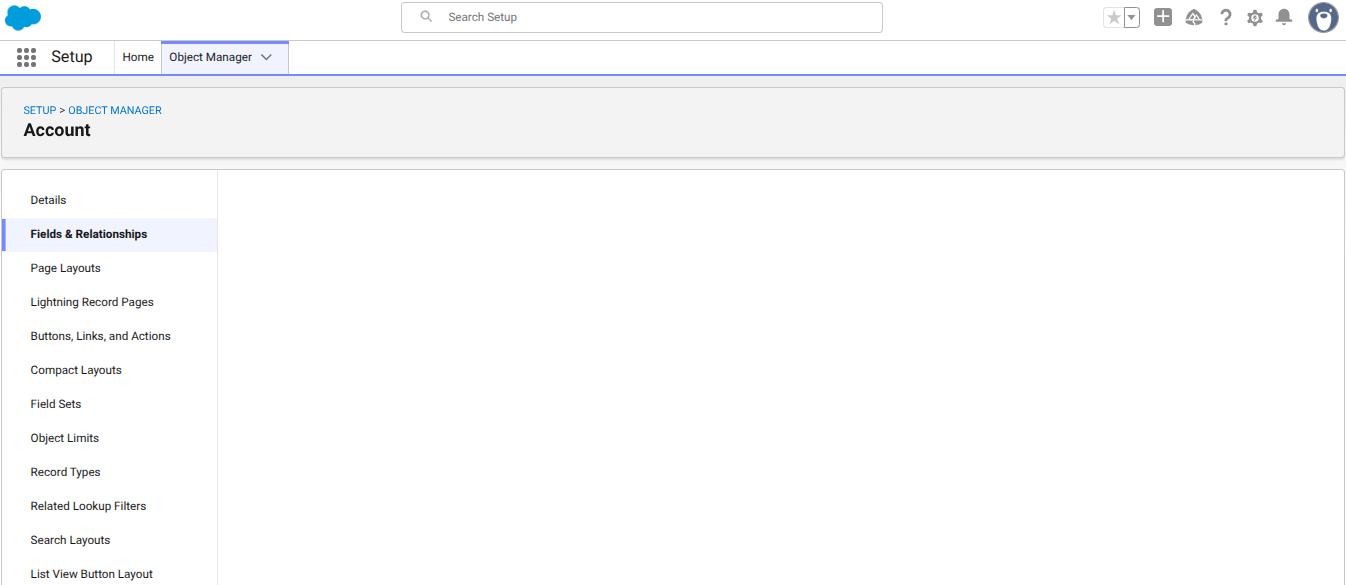Select List View Button Layout

coord(110,574)
